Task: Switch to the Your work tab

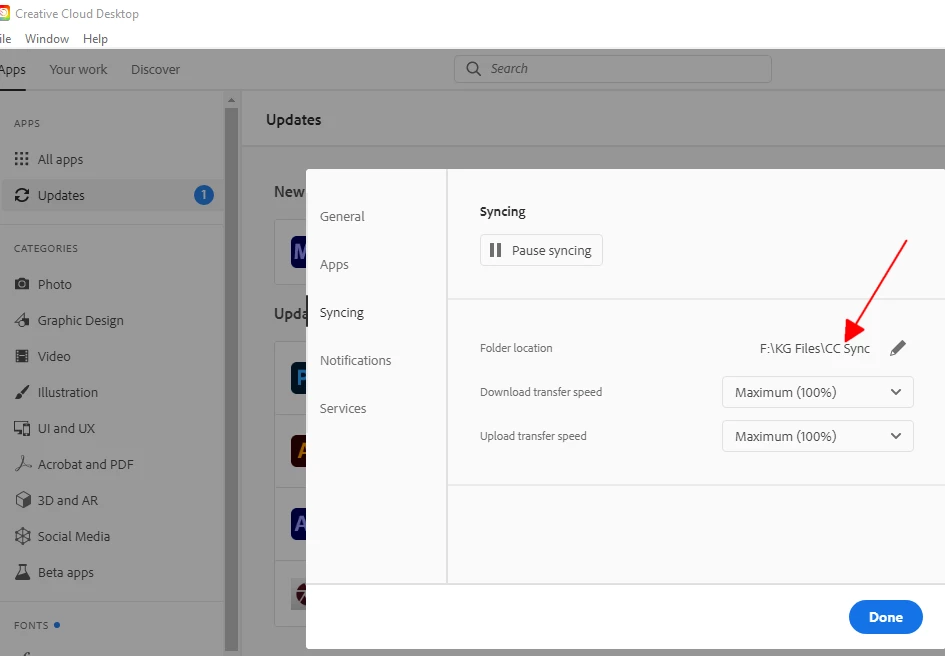Action: [x=78, y=69]
